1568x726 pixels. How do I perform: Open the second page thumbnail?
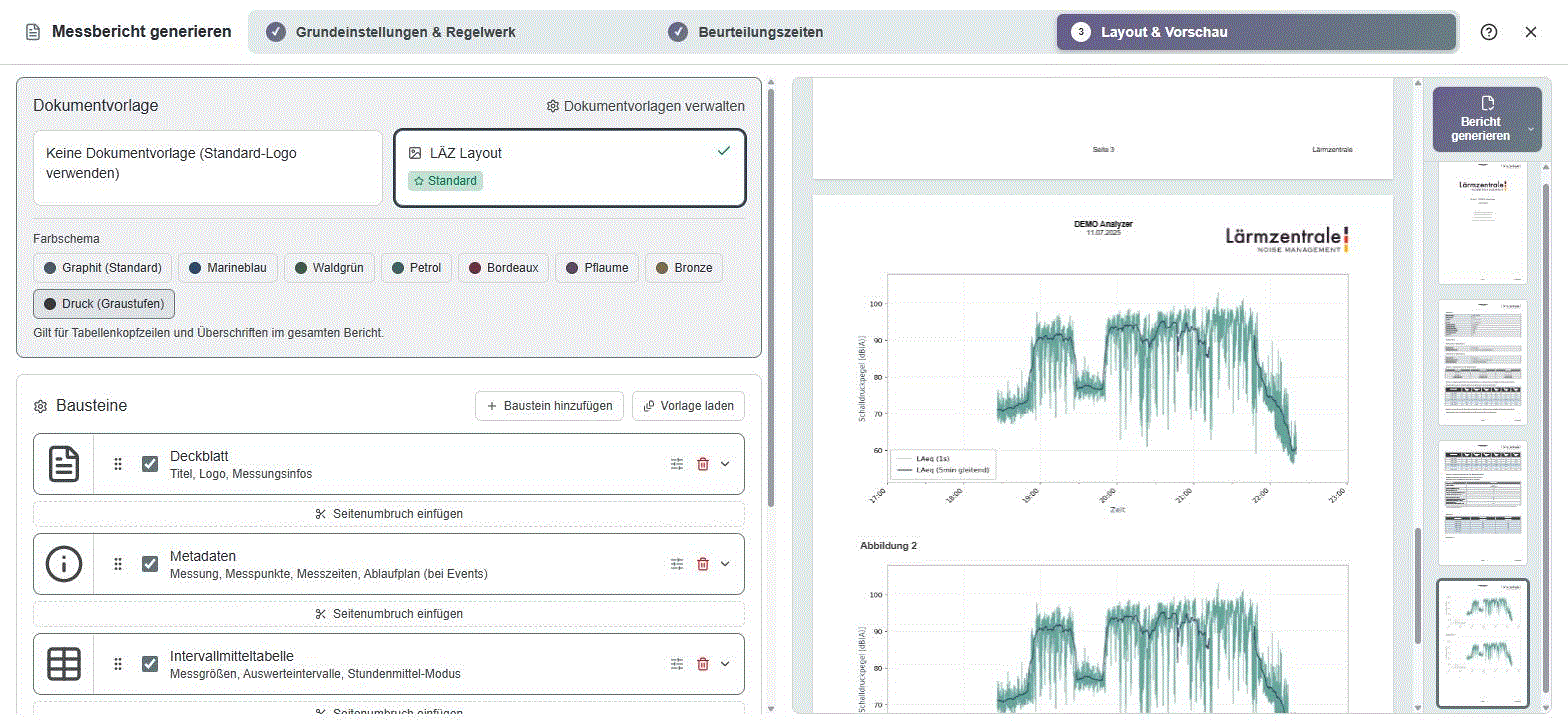point(1482,362)
